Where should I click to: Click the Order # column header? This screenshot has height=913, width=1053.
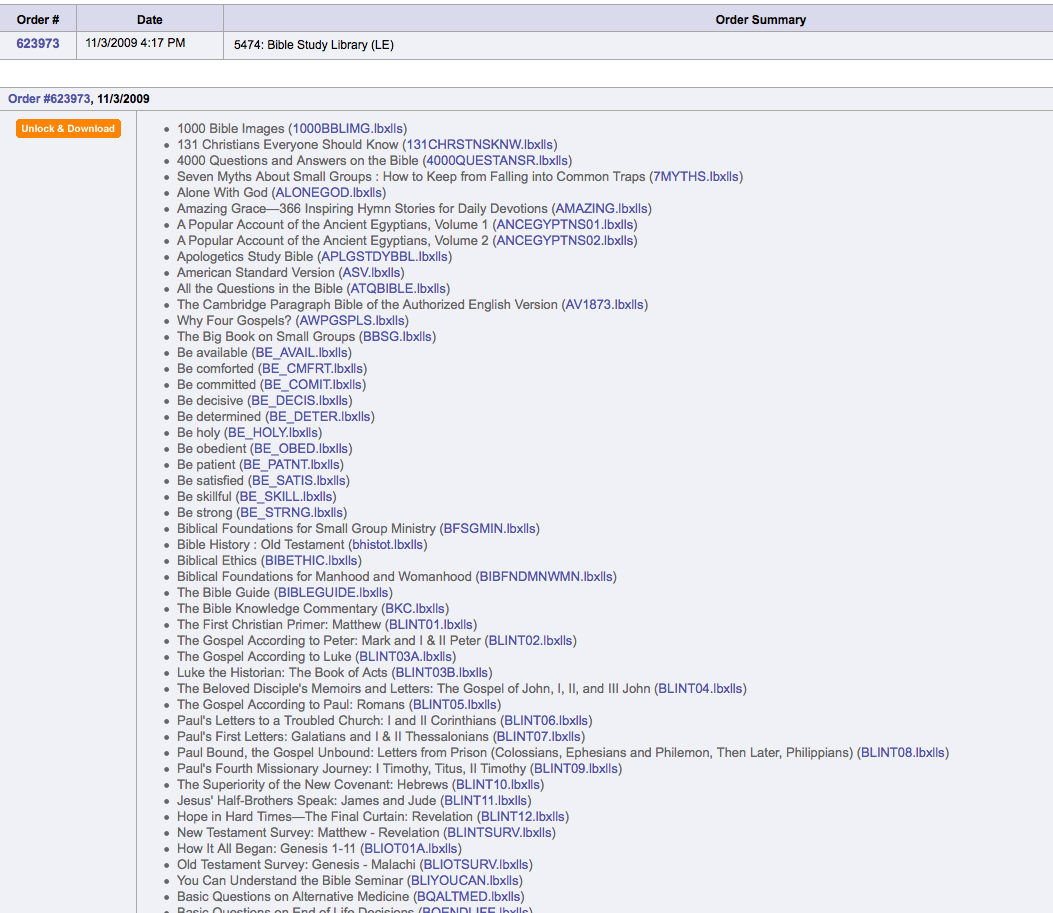[x=38, y=19]
